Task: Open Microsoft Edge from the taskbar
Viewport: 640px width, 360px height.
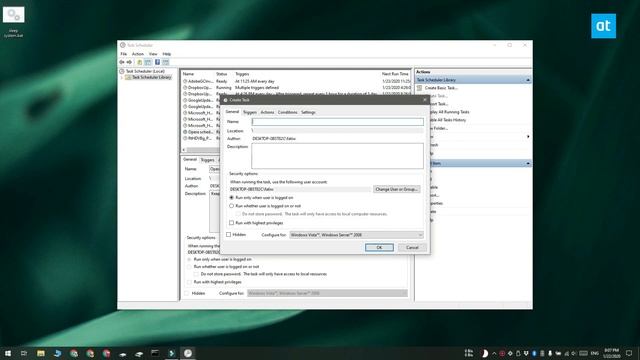Action: [x=57, y=353]
